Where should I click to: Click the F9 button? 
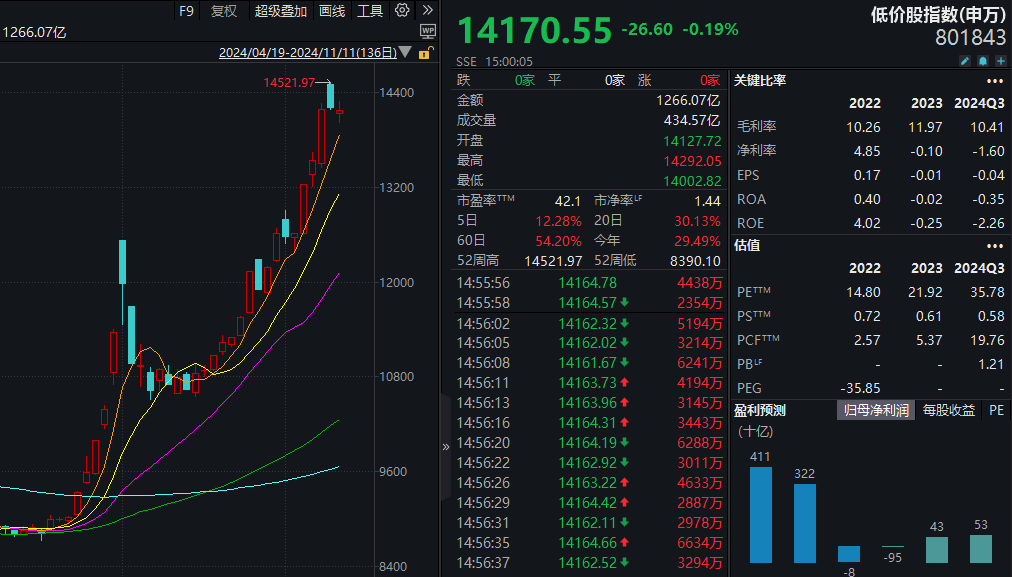click(186, 11)
